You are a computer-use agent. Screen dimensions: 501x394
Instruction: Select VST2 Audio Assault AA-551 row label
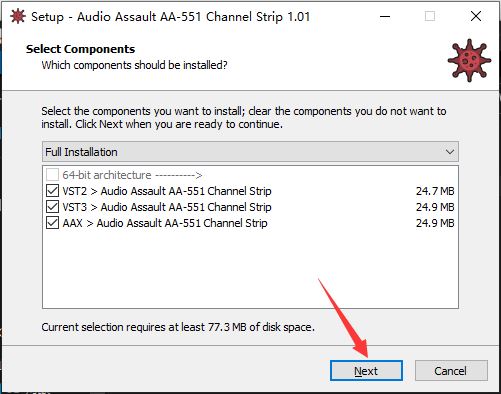[x=167, y=191]
